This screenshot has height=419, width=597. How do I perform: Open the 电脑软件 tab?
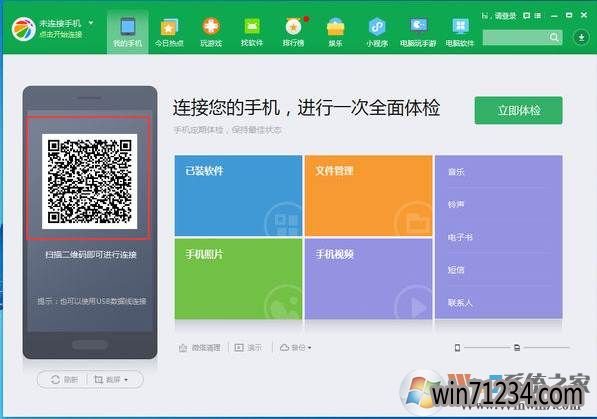460,33
